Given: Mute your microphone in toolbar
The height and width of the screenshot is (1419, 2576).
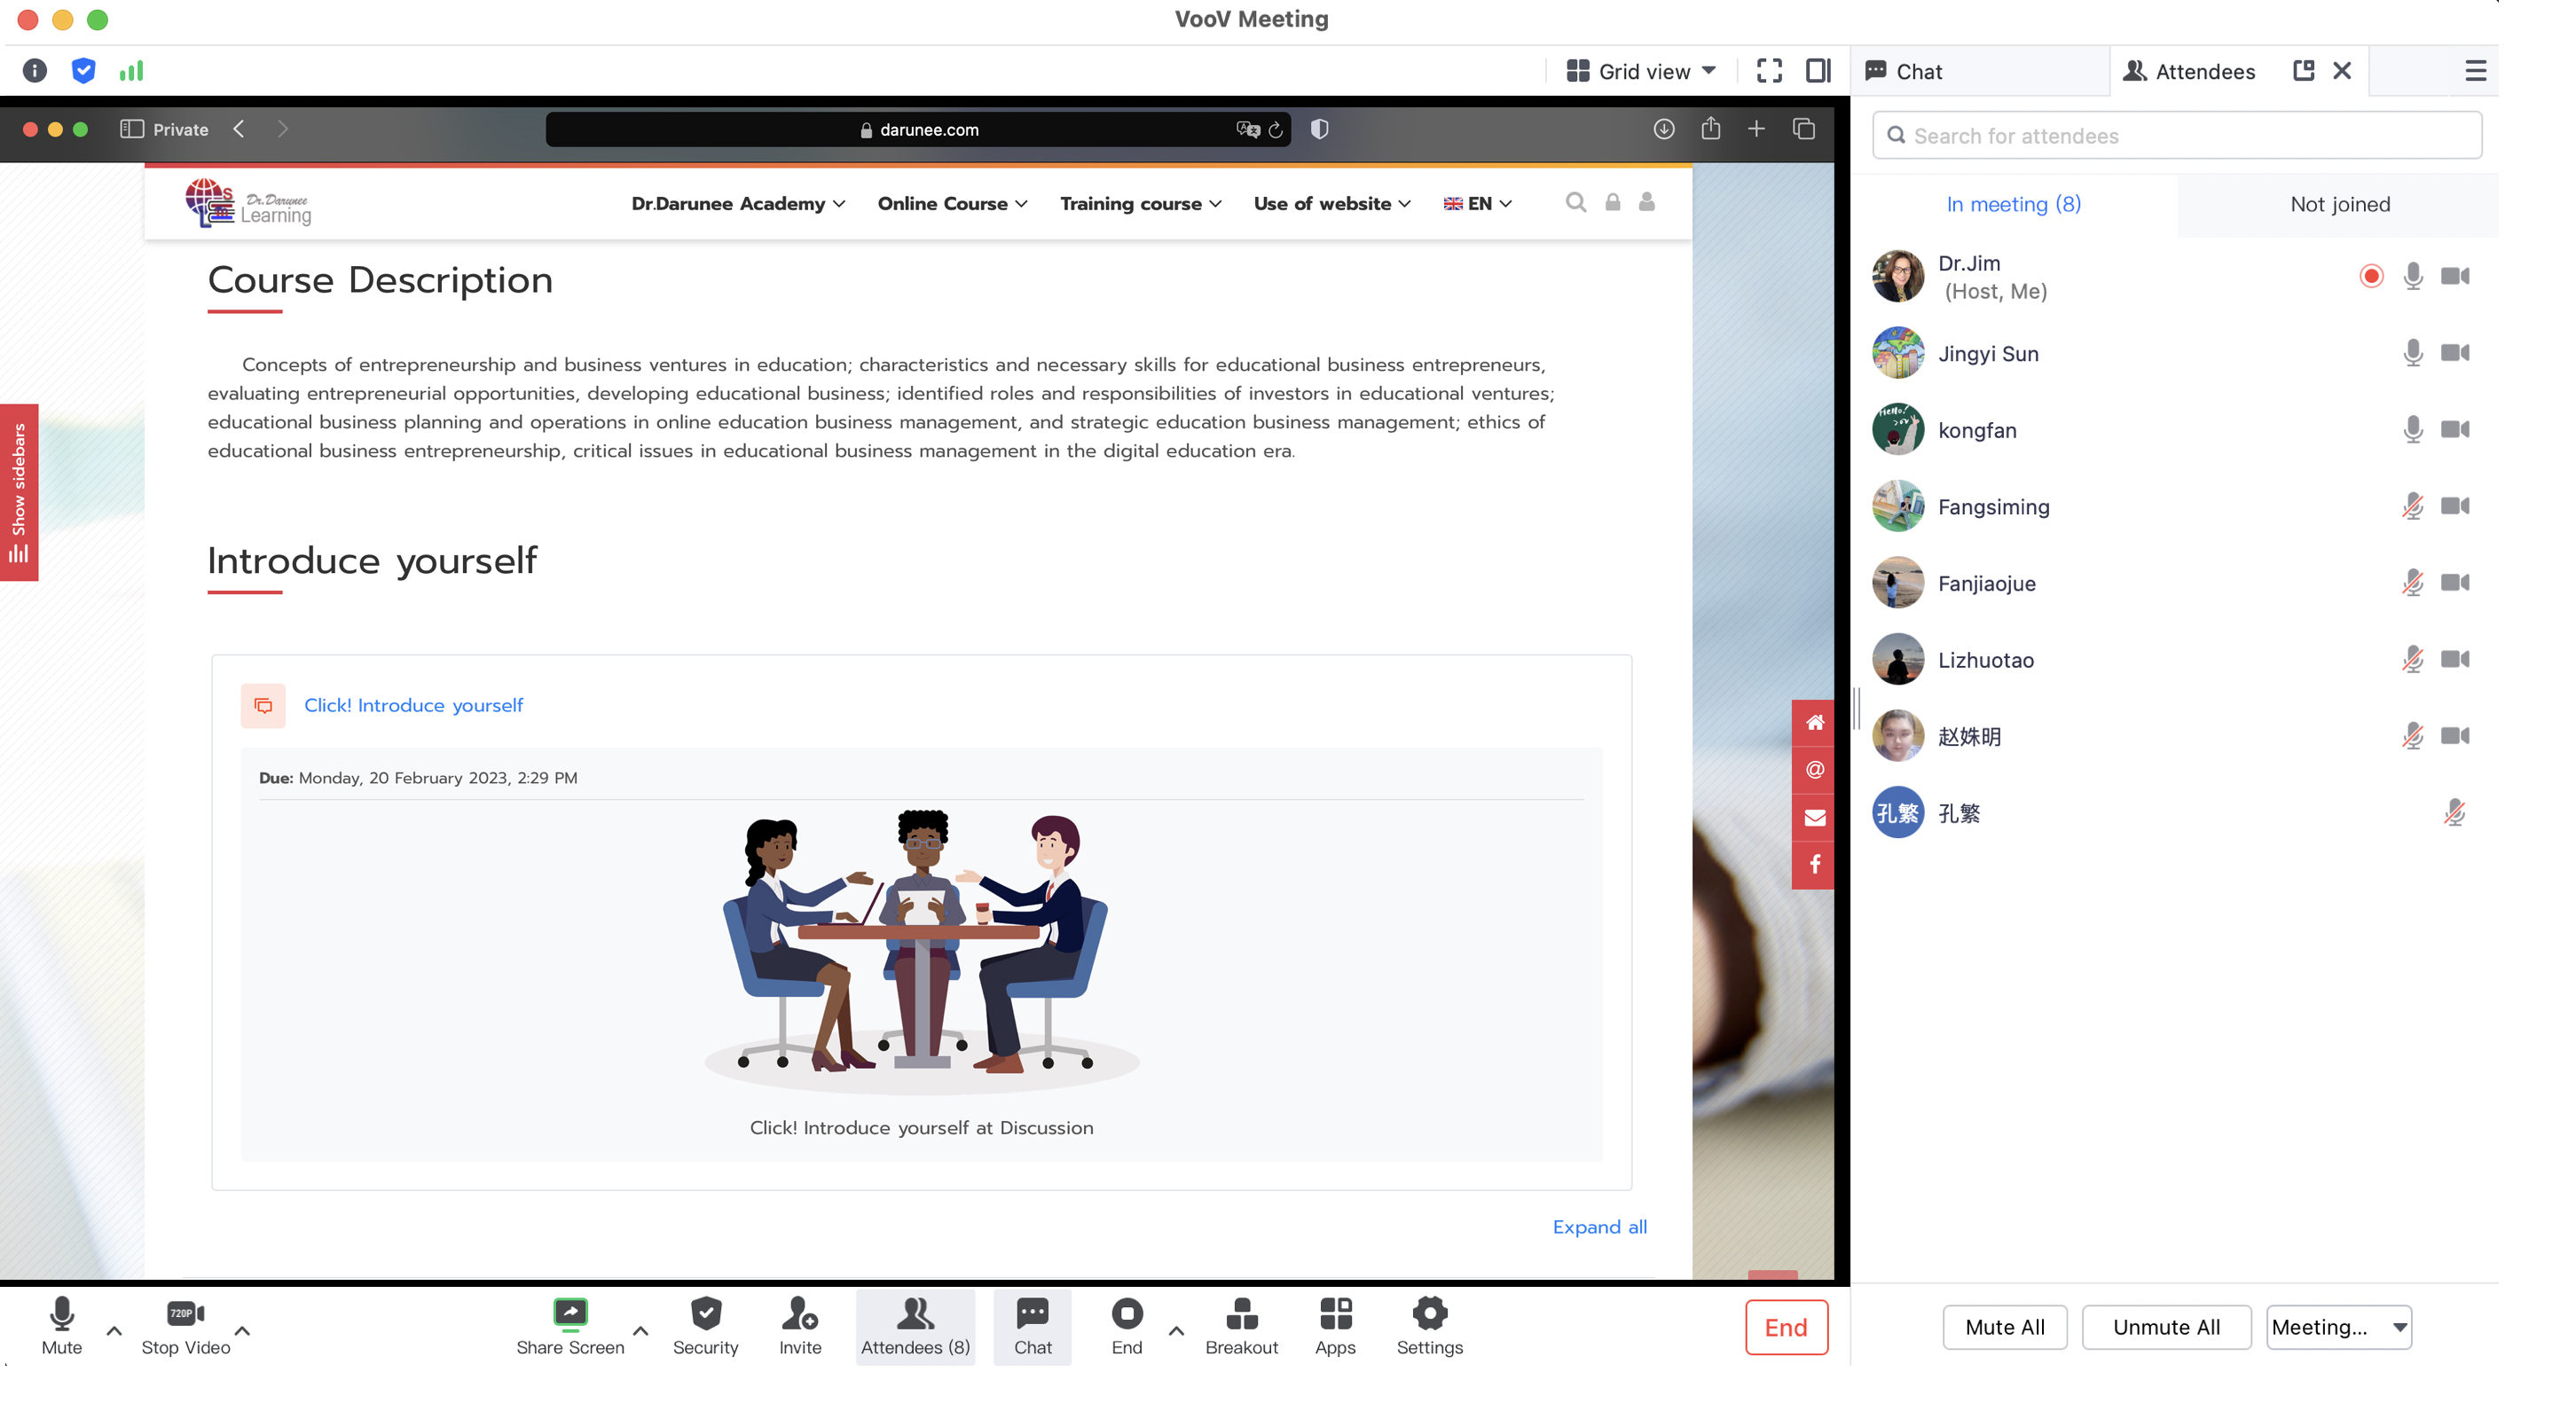Looking at the screenshot, I should point(62,1327).
